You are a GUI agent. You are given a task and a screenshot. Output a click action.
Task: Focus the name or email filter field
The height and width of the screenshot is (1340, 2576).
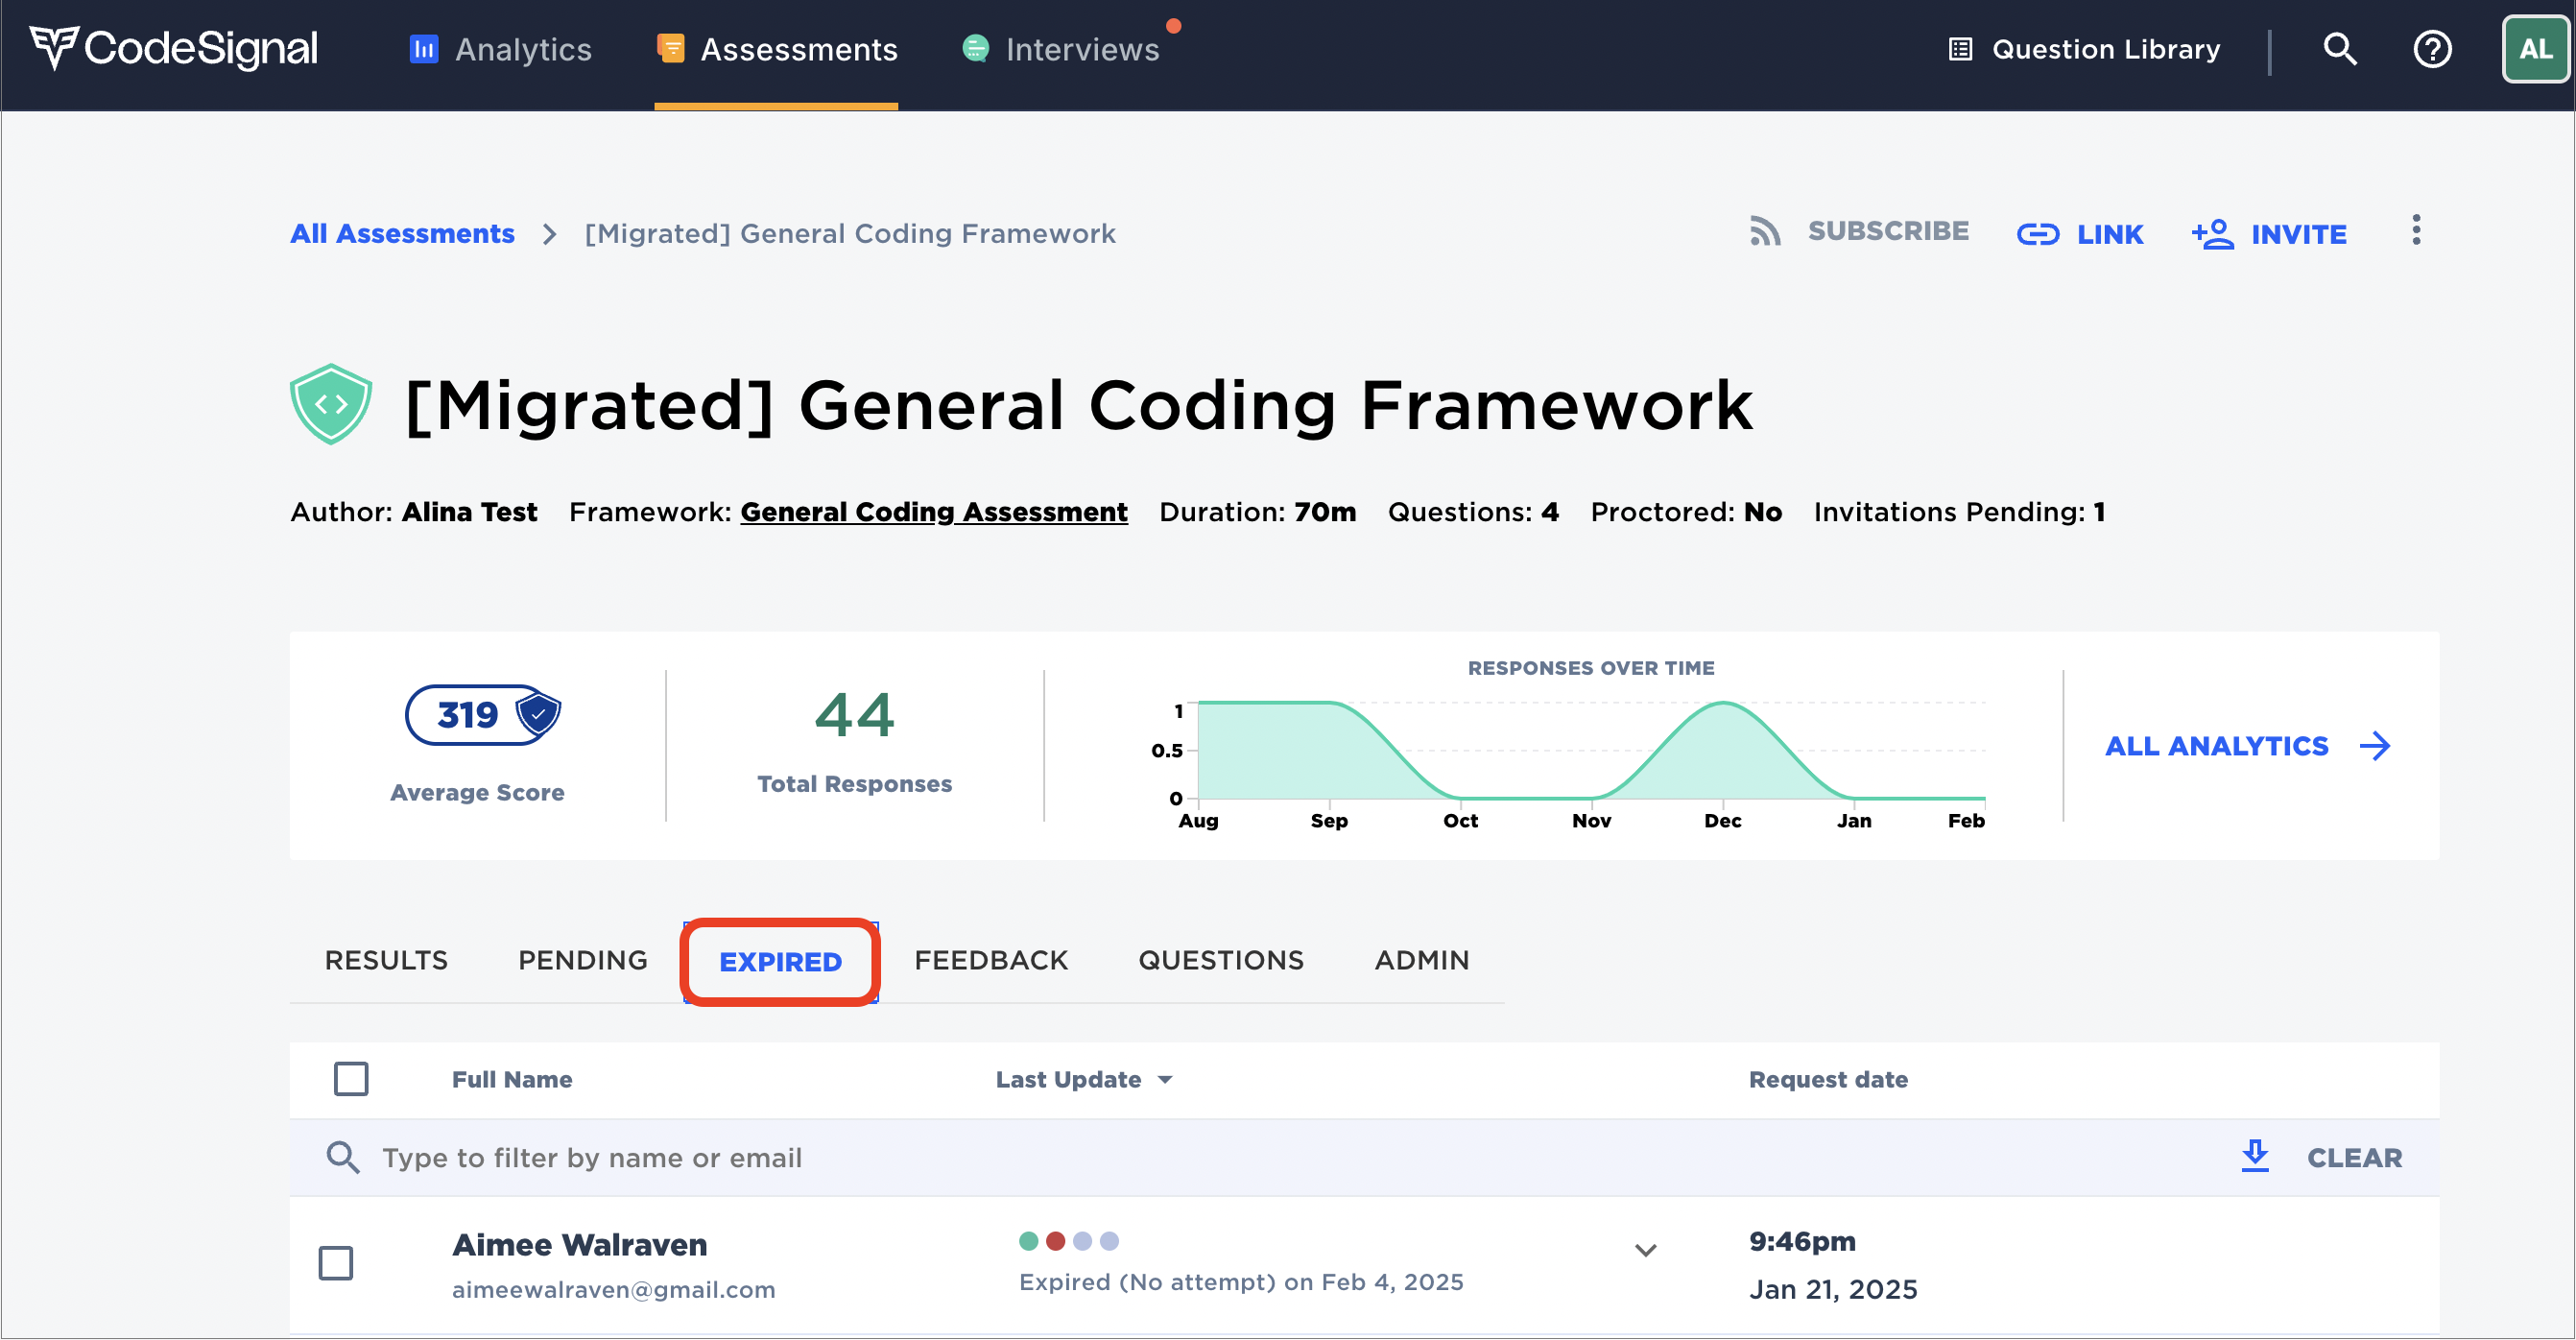[x=1290, y=1158]
